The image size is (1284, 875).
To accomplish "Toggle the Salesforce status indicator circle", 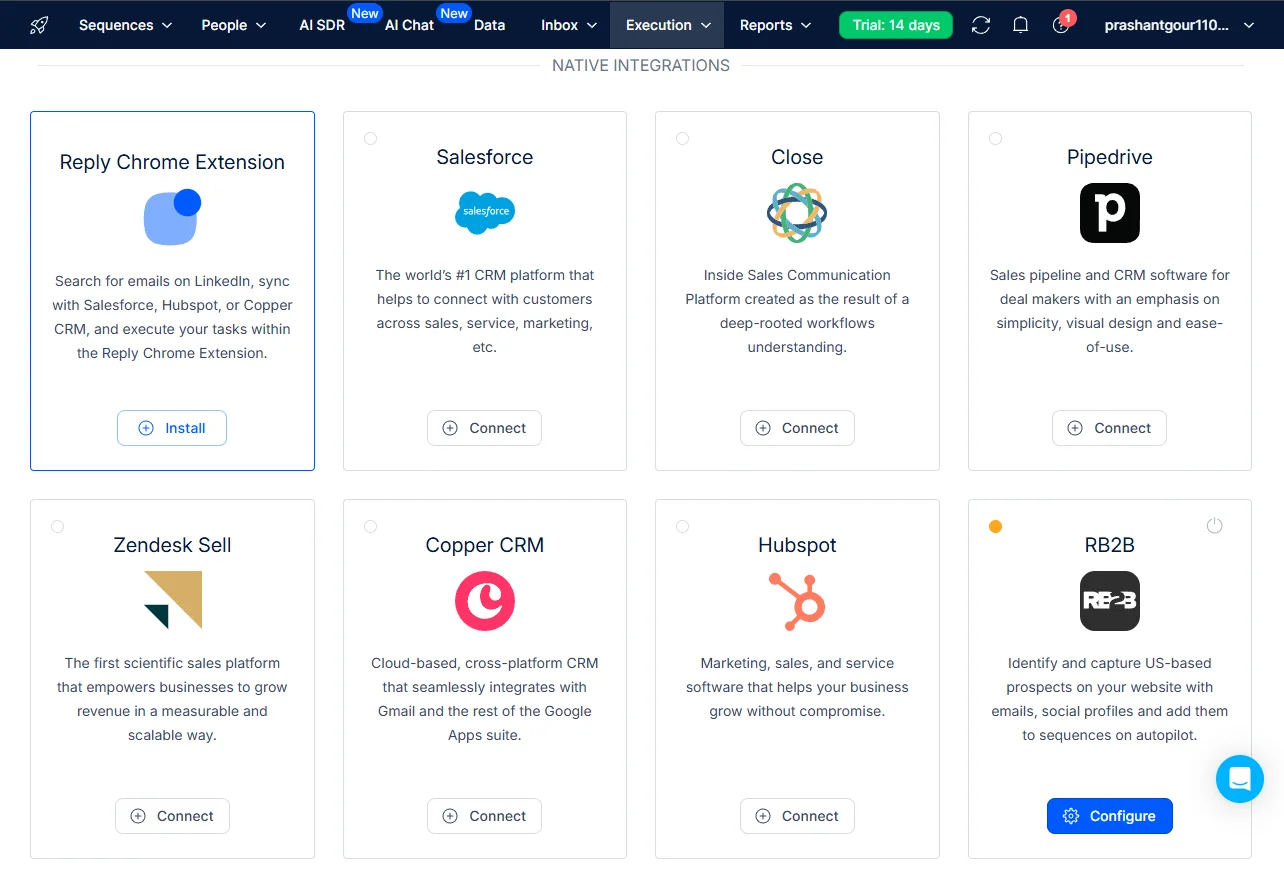I will 370,138.
